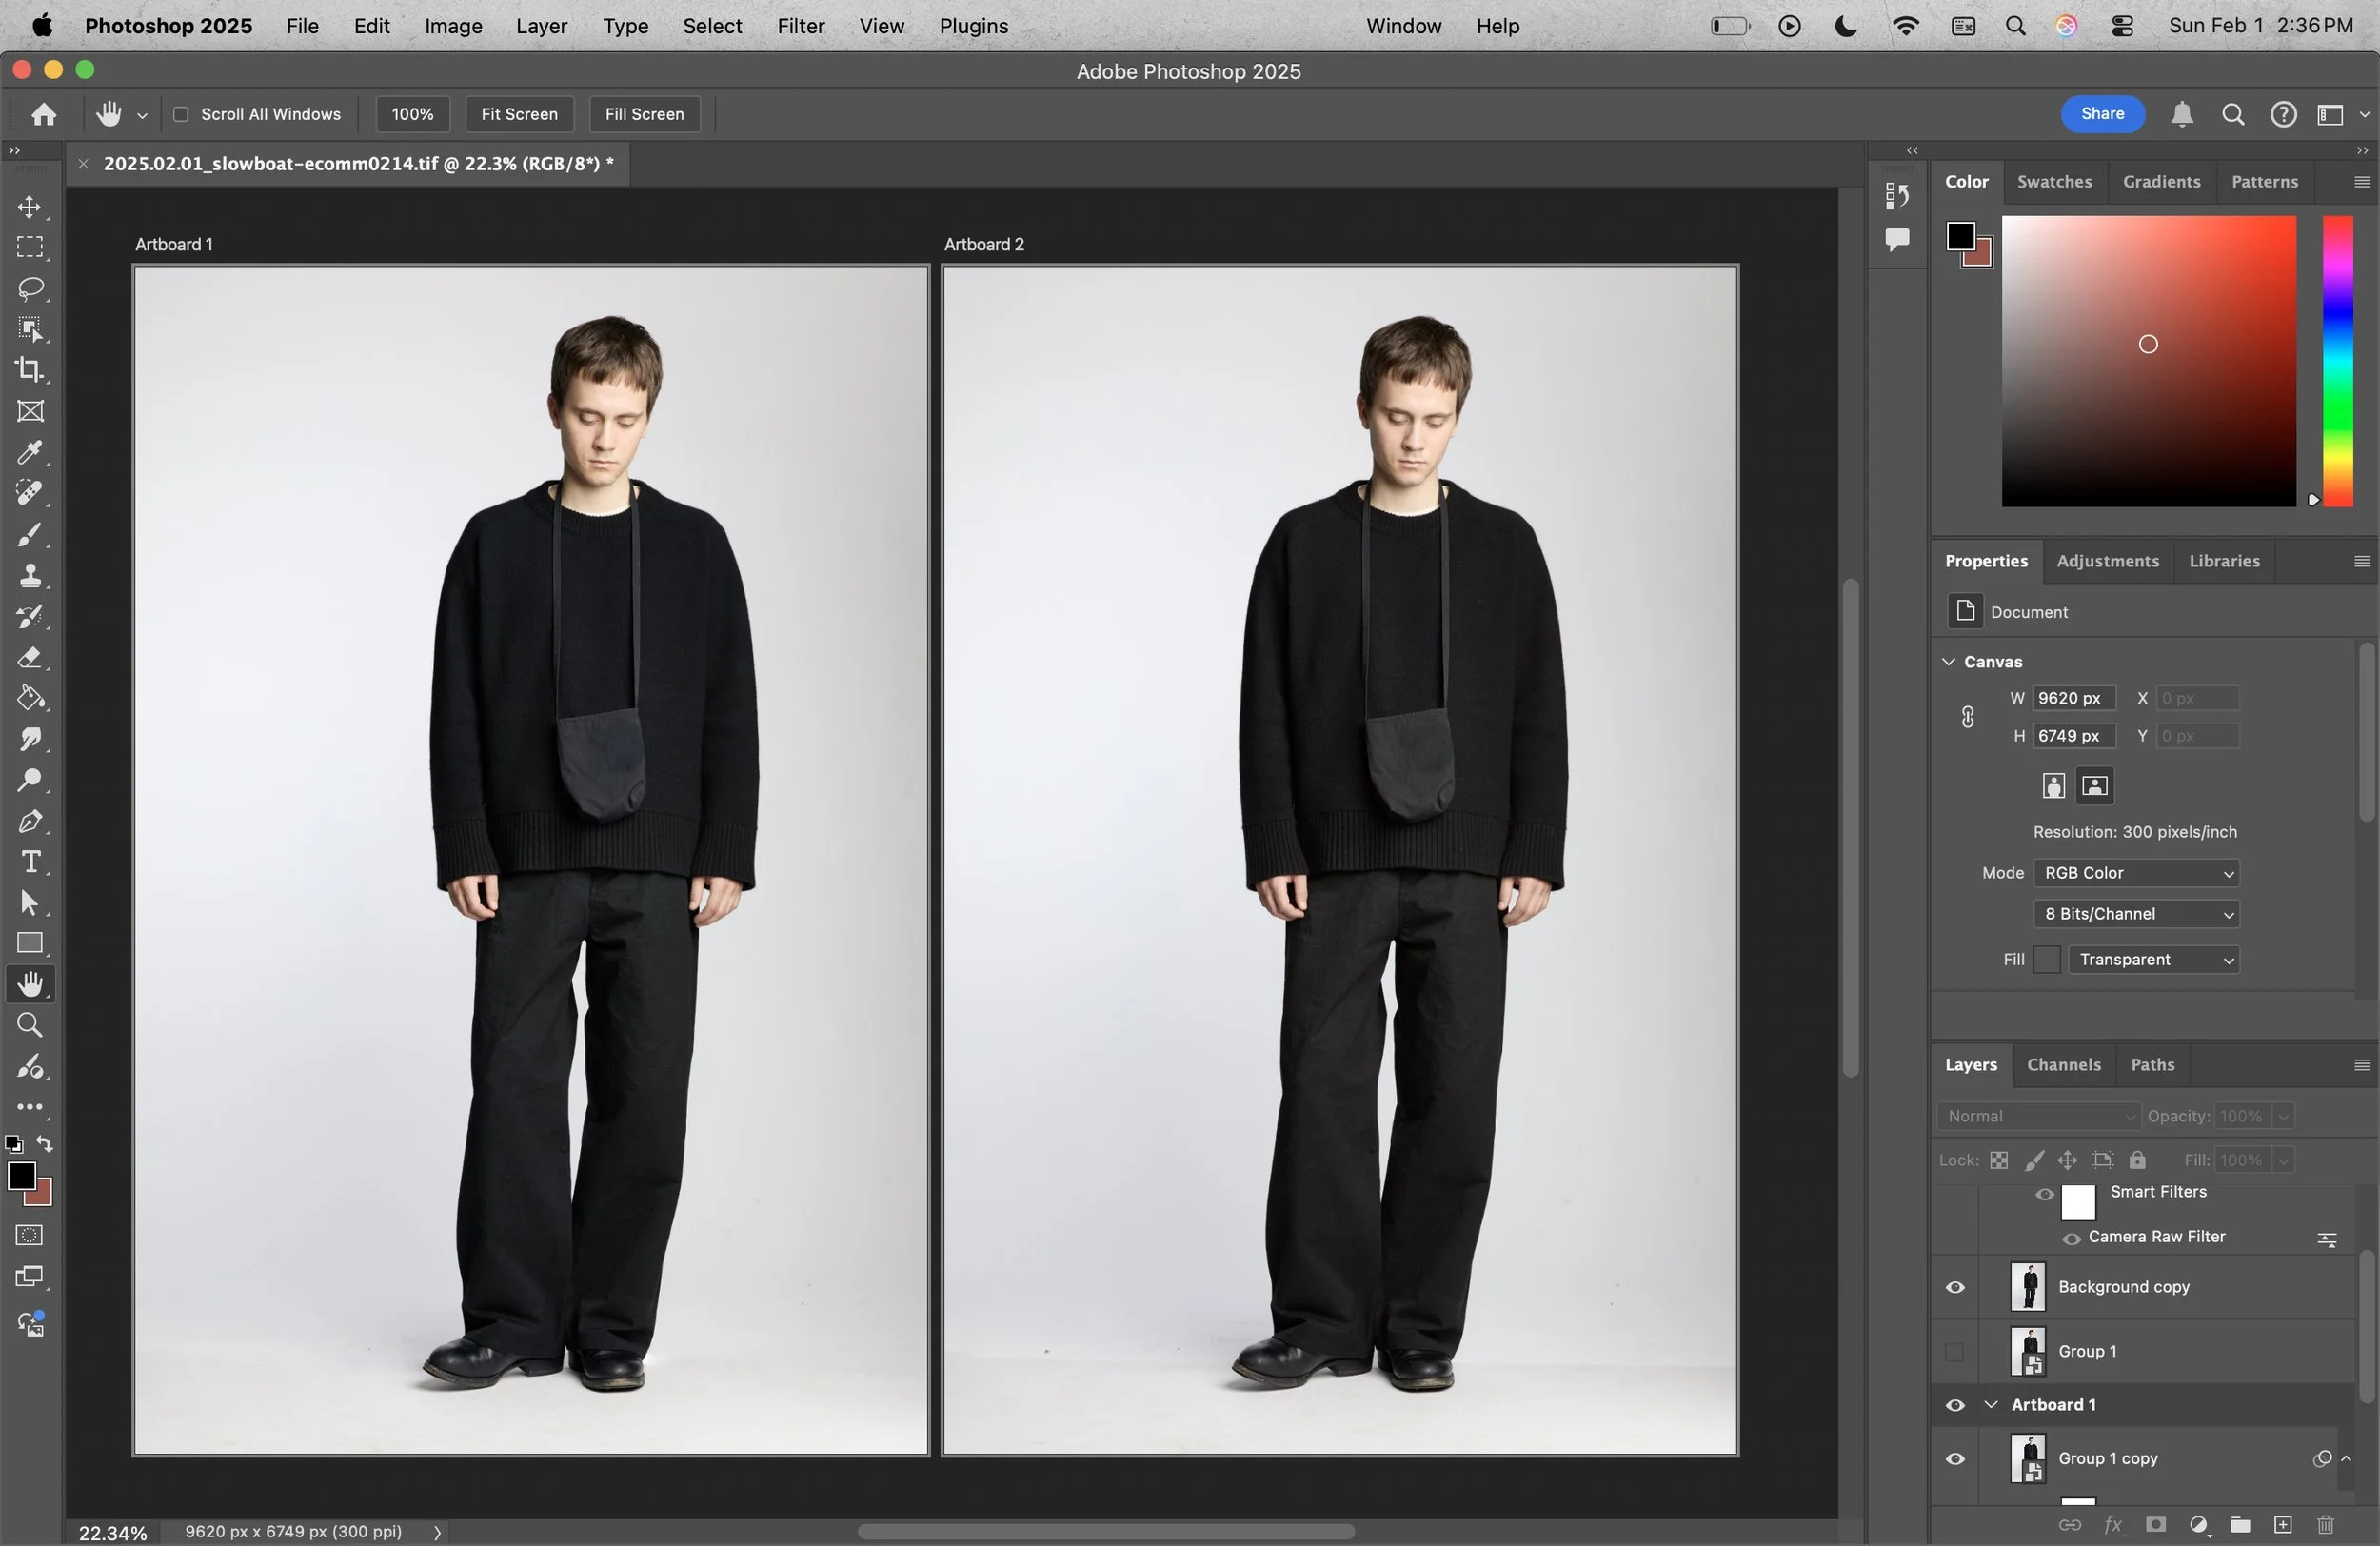Collapse the Artboard 1 layer group
This screenshot has height=1546, width=2380.
pos(1991,1405)
